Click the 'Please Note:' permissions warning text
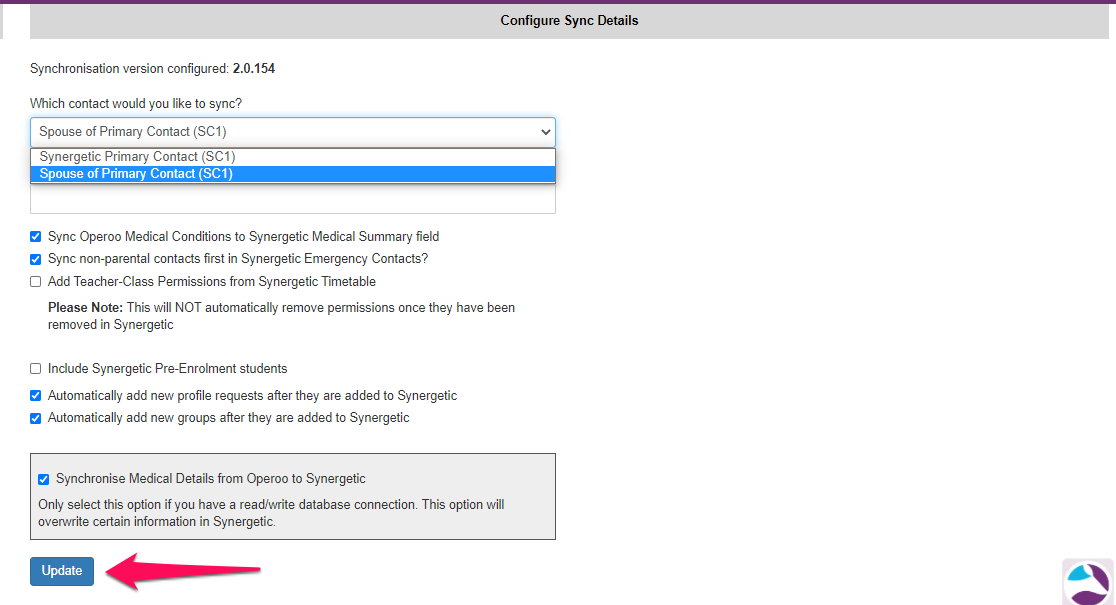This screenshot has height=605, width=1116. pos(281,316)
